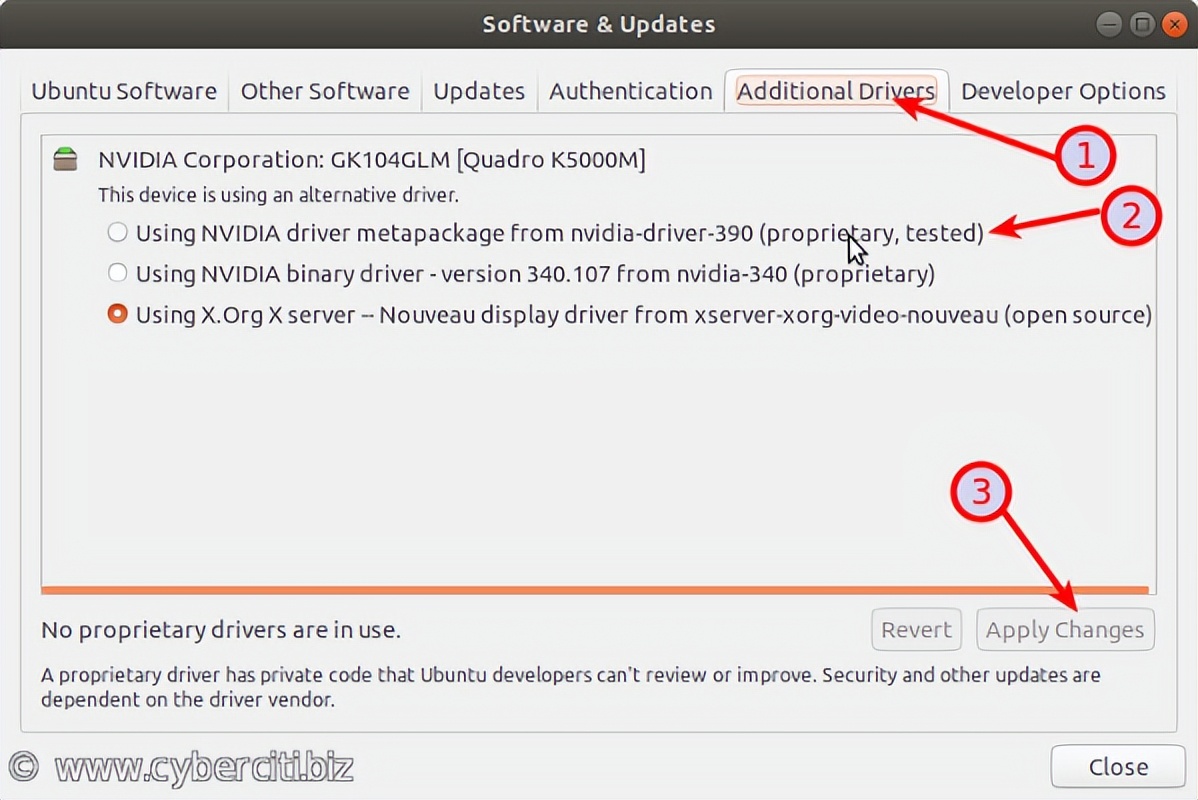This screenshot has height=800, width=1198.
Task: Click the Close button
Action: pyautogui.click(x=1116, y=766)
